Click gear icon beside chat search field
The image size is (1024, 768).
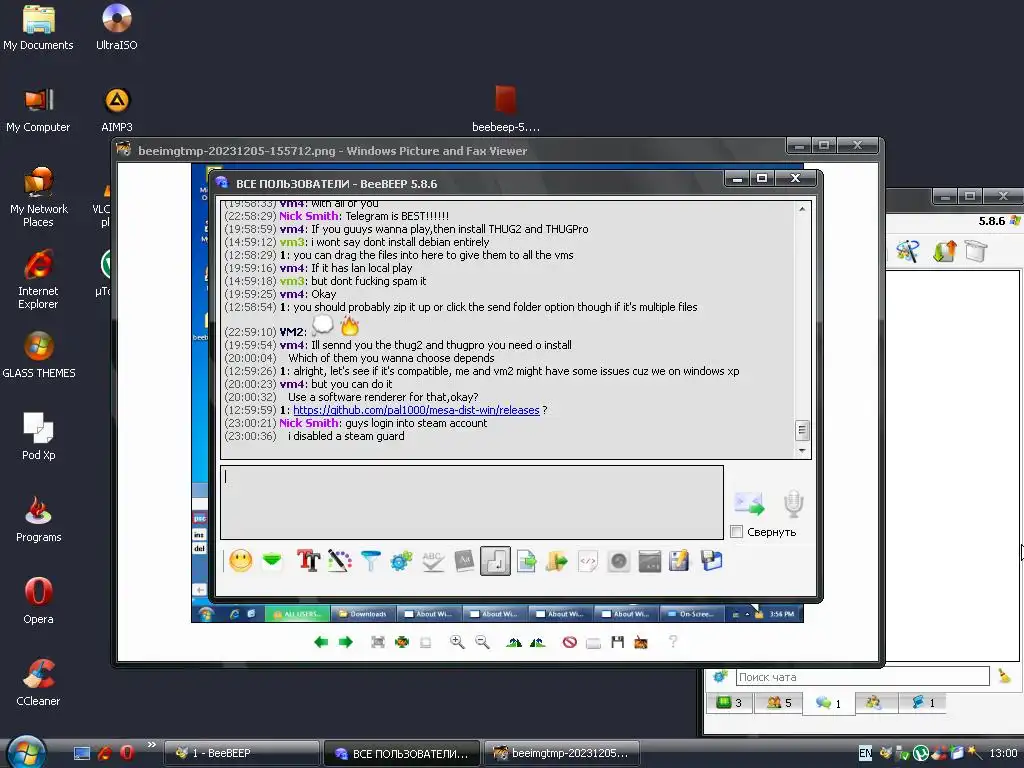coord(720,677)
